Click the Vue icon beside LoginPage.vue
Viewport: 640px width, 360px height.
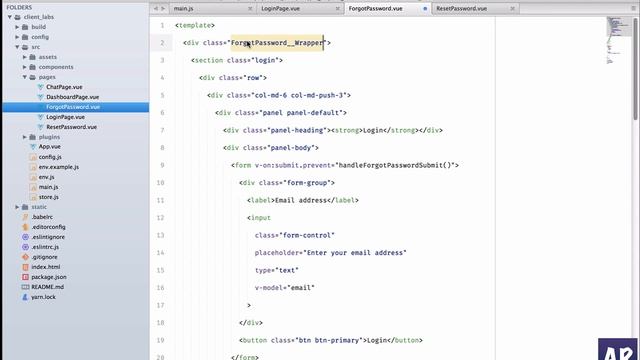pos(40,117)
